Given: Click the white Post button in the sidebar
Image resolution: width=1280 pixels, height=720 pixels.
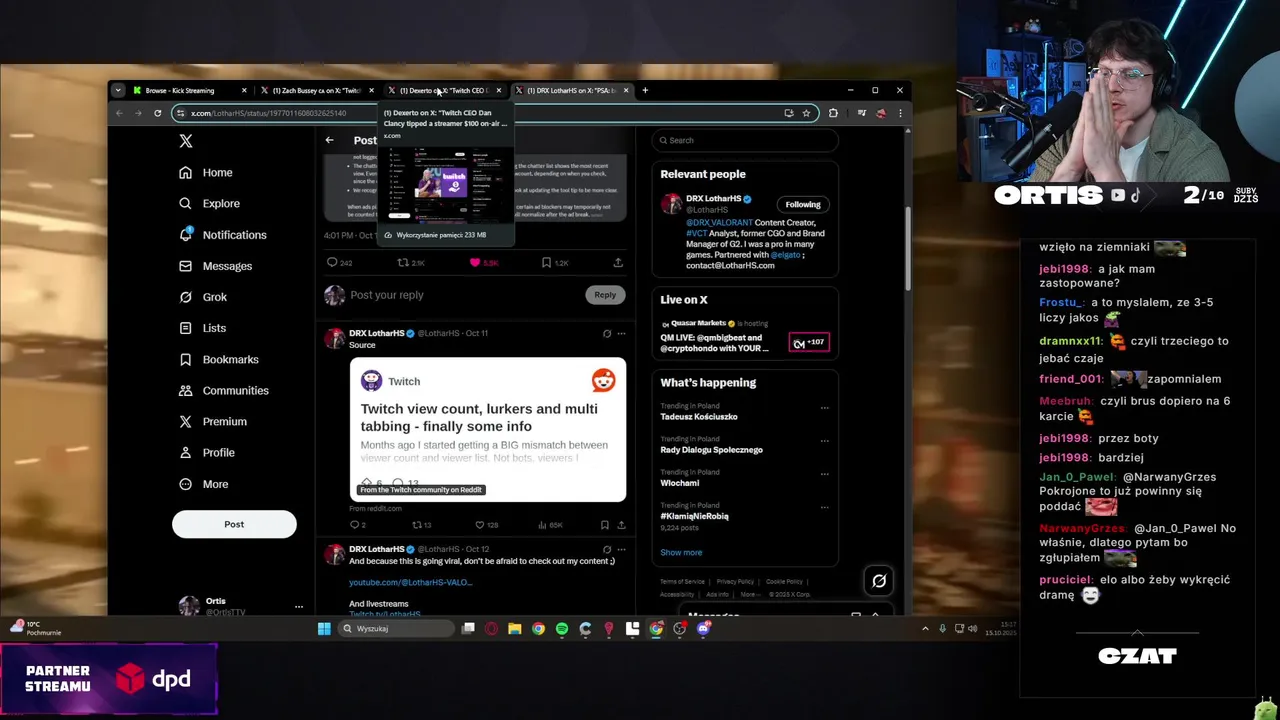Looking at the screenshot, I should tap(234, 524).
